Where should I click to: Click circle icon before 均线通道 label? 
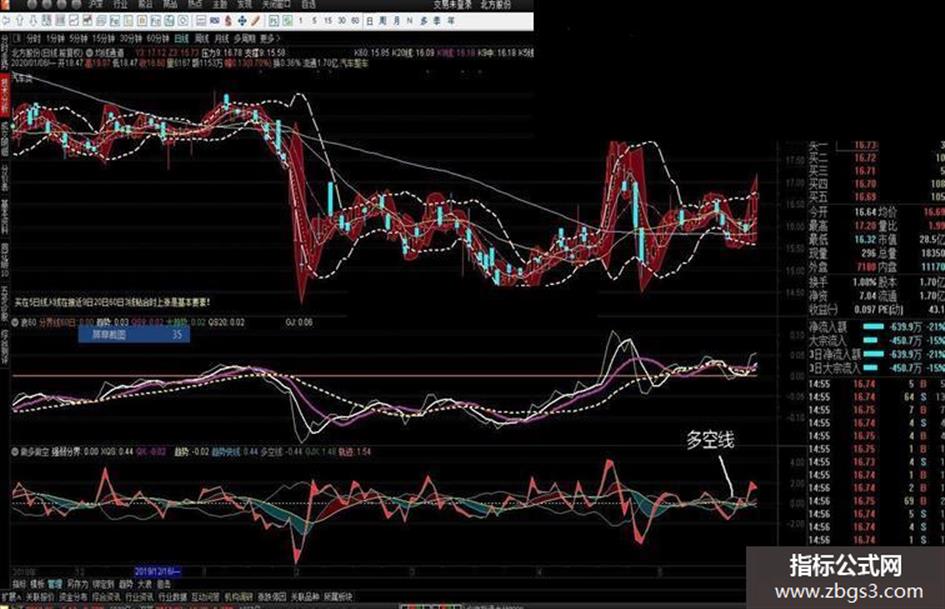(89, 53)
